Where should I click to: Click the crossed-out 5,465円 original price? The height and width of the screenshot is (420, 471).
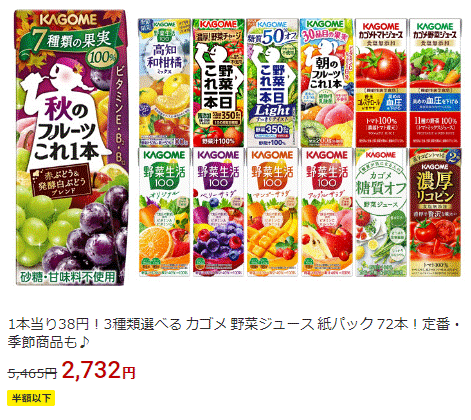(x=32, y=373)
